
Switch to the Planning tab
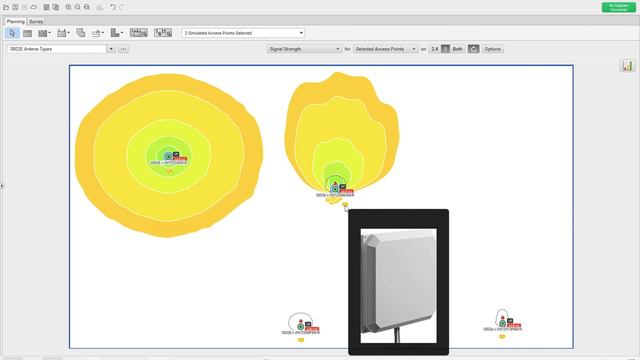pos(16,21)
